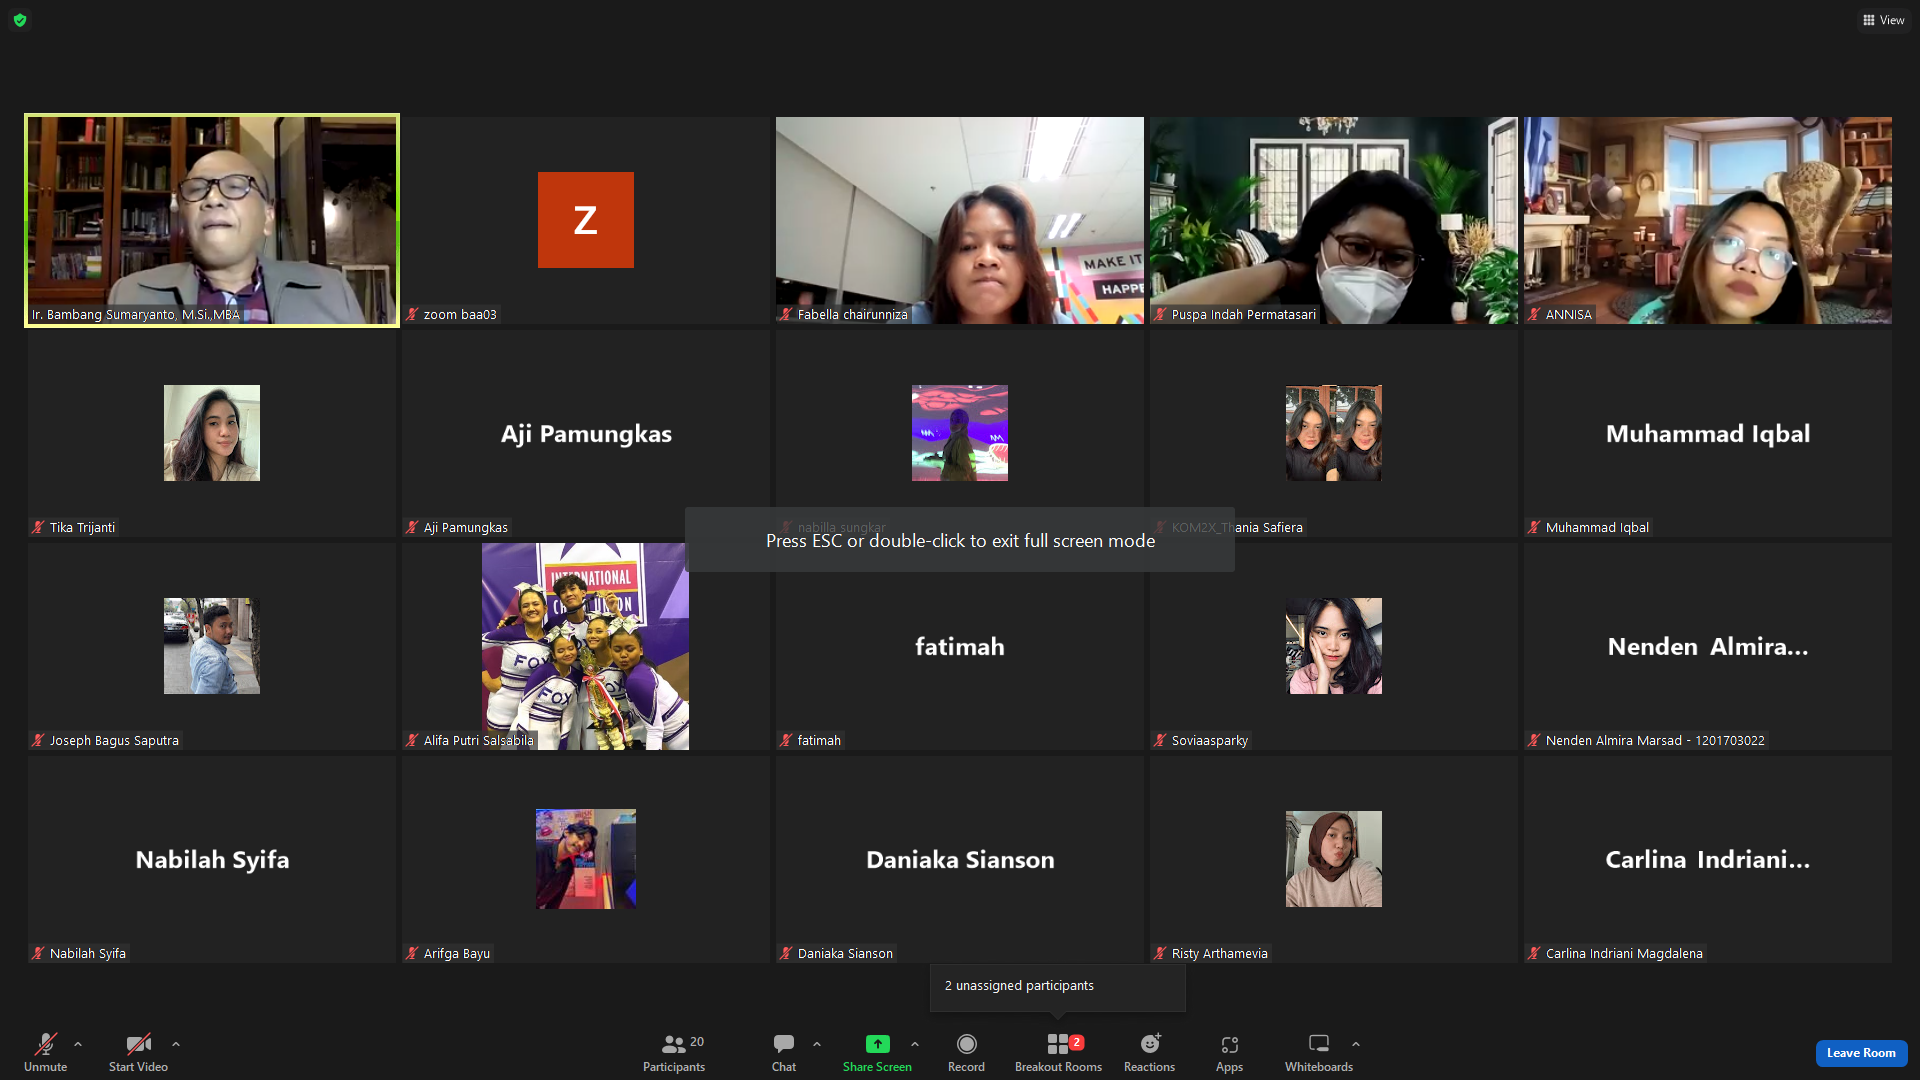Screen dimensions: 1920x1080
Task: Click the muted mic icon beside fatimah
Action: [786, 740]
